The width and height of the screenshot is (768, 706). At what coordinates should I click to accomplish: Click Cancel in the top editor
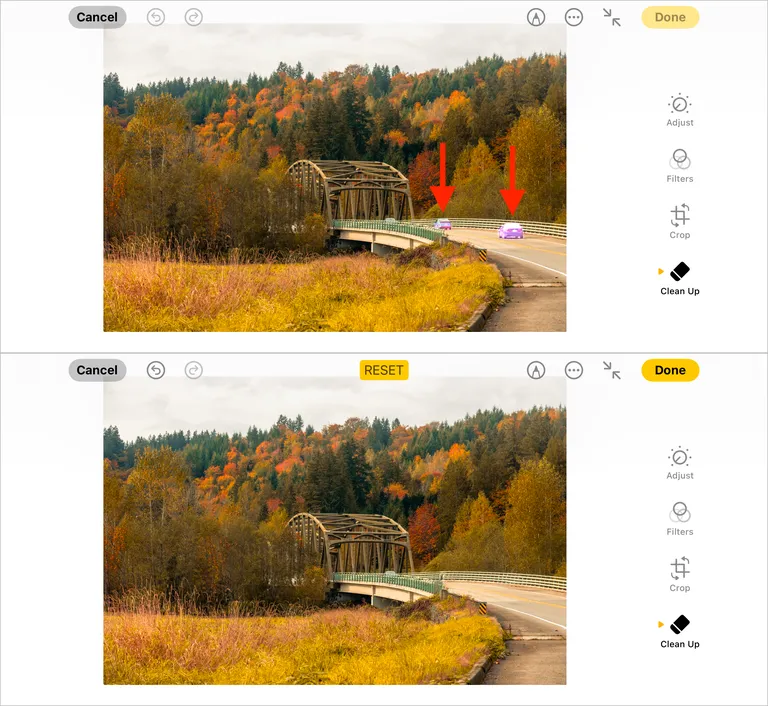coord(97,18)
